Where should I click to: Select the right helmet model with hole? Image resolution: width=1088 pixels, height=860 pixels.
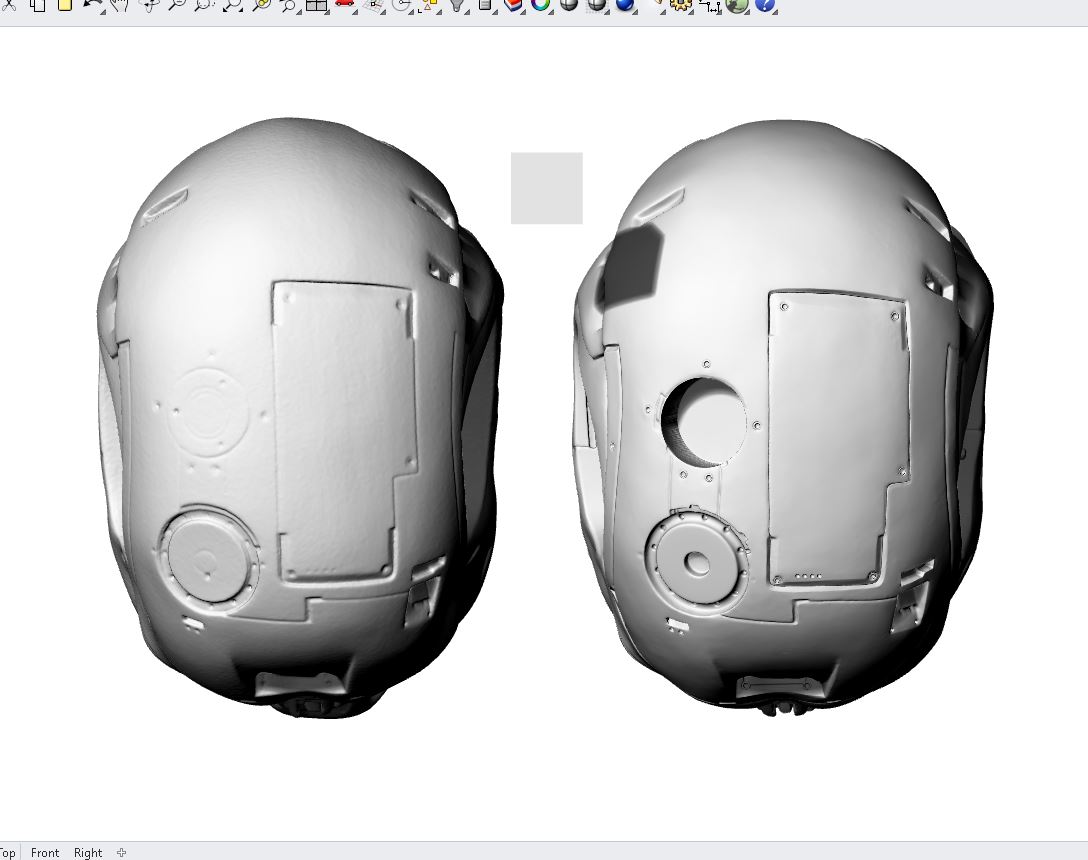pyautogui.click(x=784, y=419)
